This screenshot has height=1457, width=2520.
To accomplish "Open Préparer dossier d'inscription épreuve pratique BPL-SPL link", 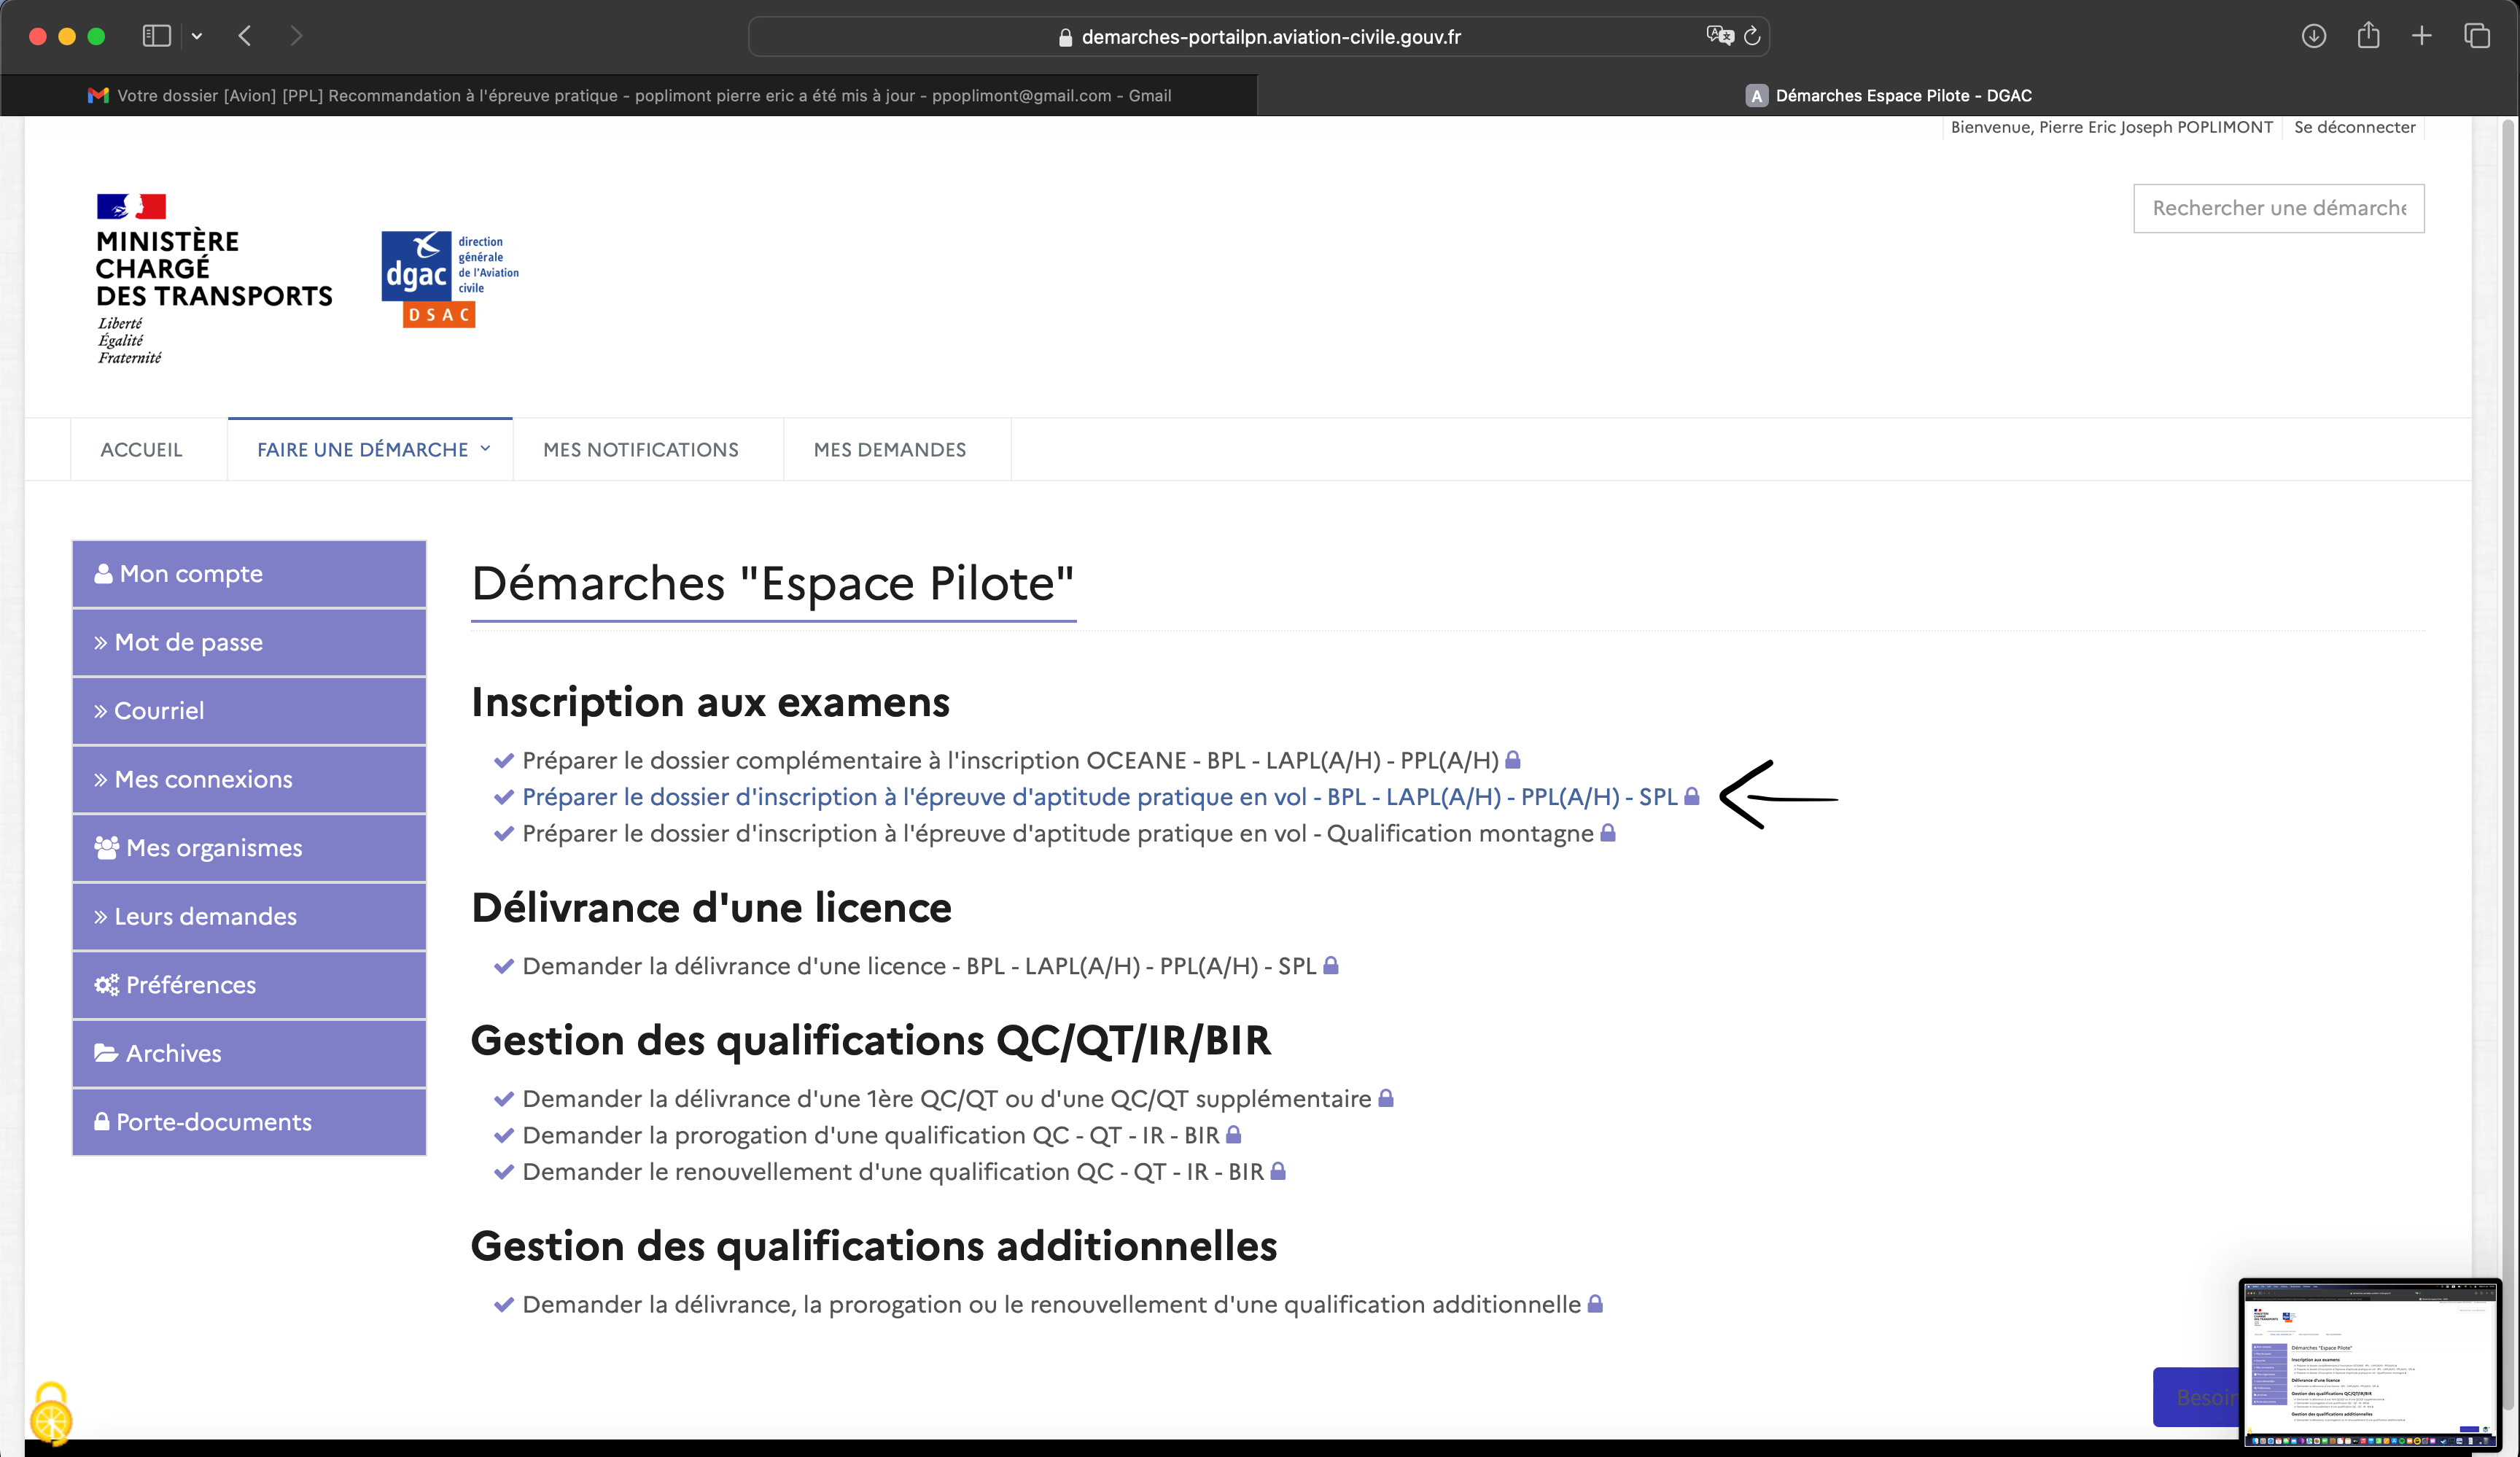I will pos(1099,797).
